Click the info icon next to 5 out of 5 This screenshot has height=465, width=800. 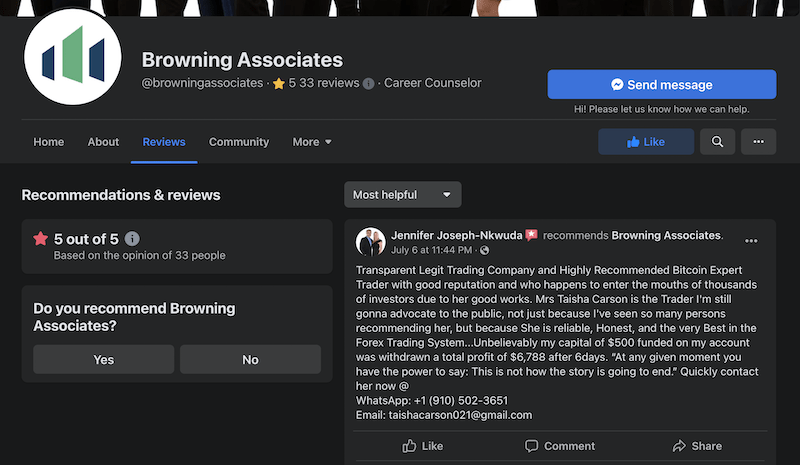132,238
